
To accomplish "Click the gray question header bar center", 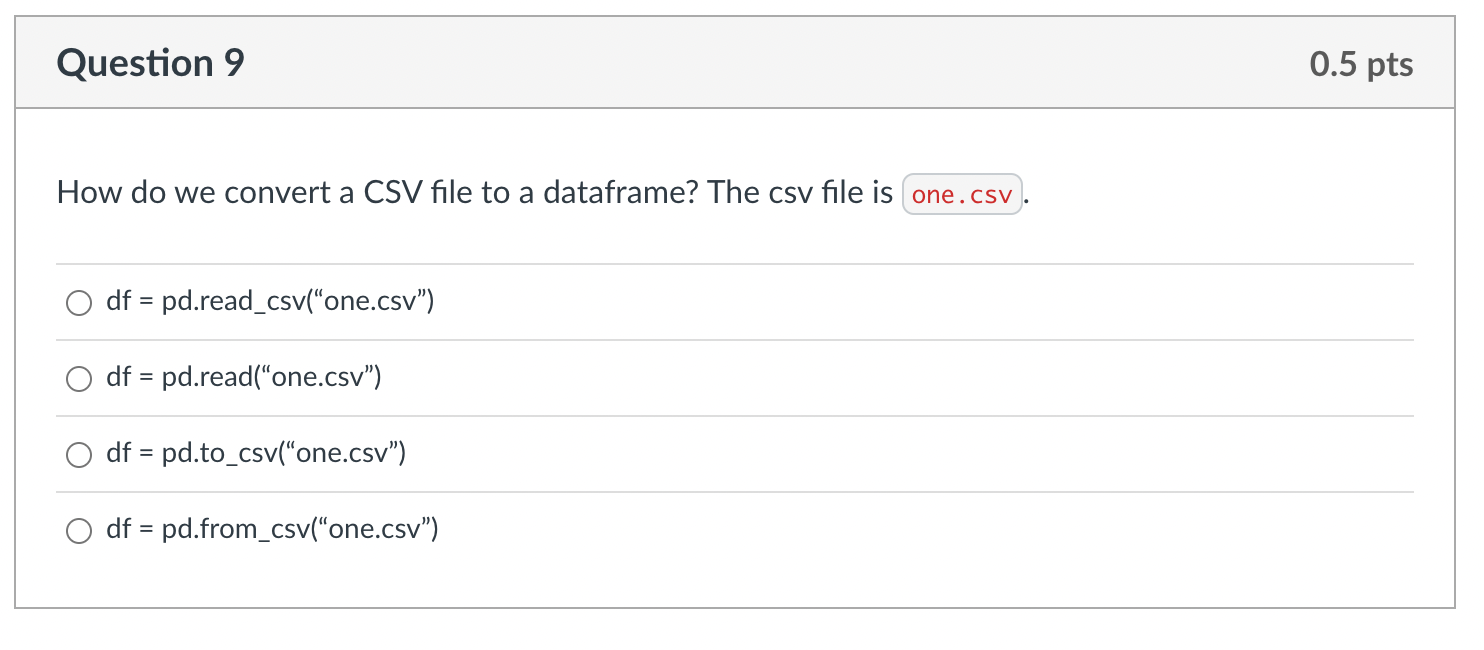I will (735, 63).
